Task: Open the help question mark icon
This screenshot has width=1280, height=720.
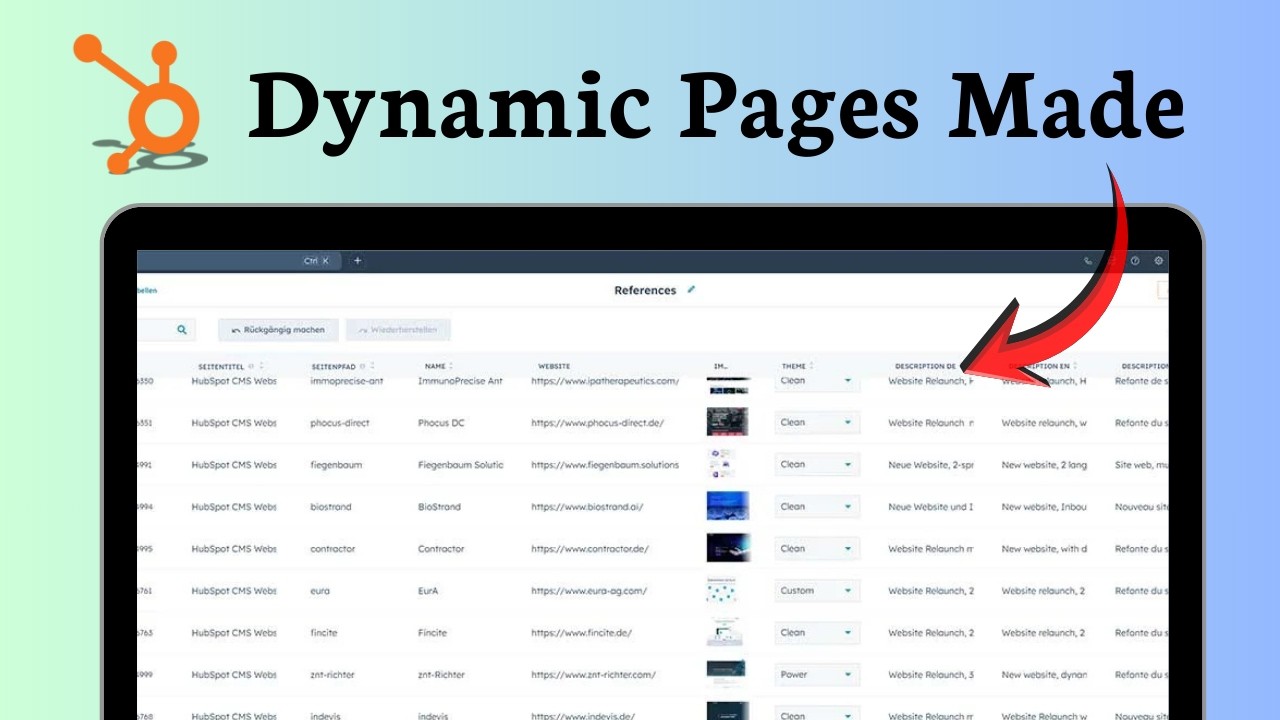Action: tap(1135, 261)
